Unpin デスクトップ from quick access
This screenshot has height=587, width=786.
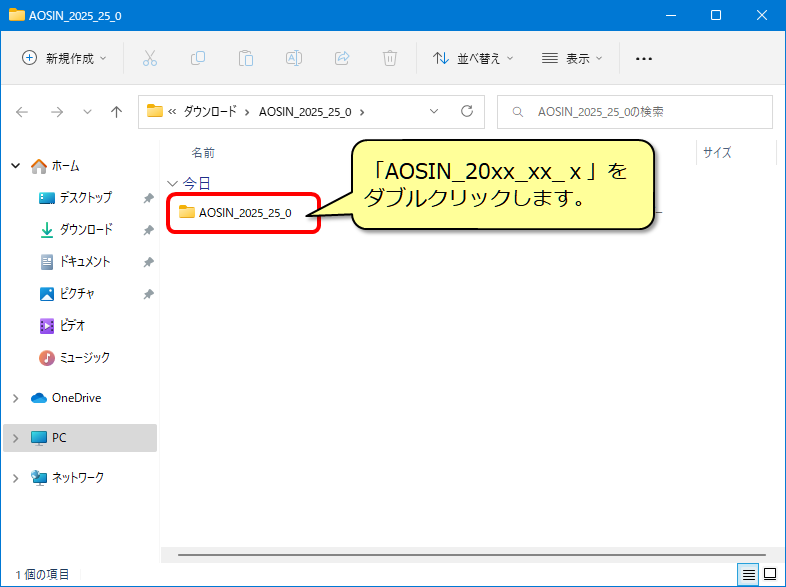click(x=148, y=198)
